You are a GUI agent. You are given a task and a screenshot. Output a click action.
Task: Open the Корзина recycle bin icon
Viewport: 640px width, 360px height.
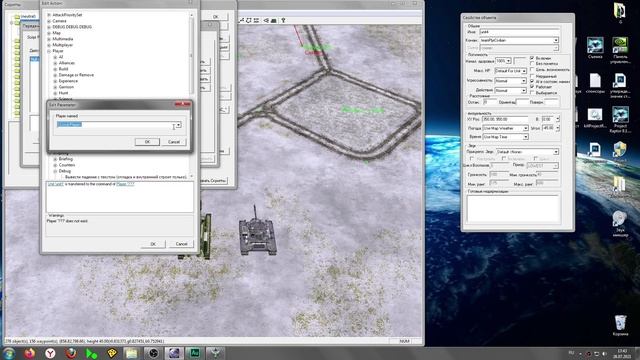pyautogui.click(x=620, y=325)
